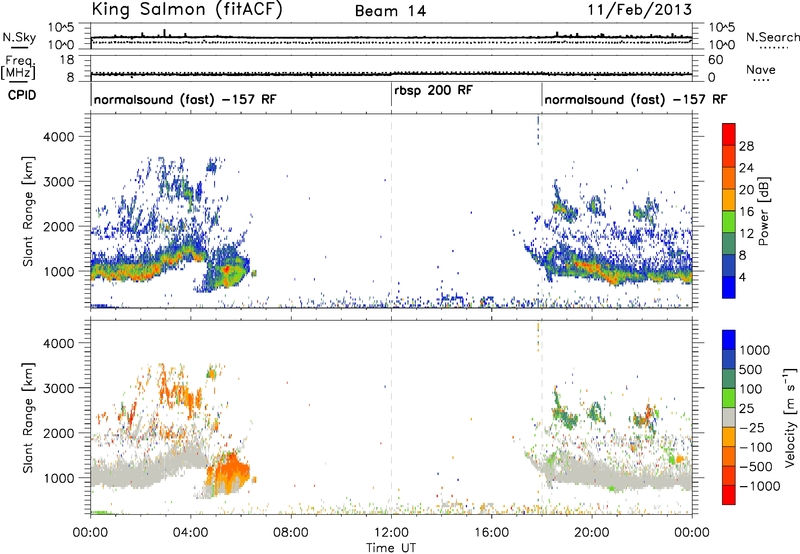Select the power panel "Slant Range [km]" label
Image resolution: width=800 pixels, height=554 pixels.
click(x=28, y=211)
